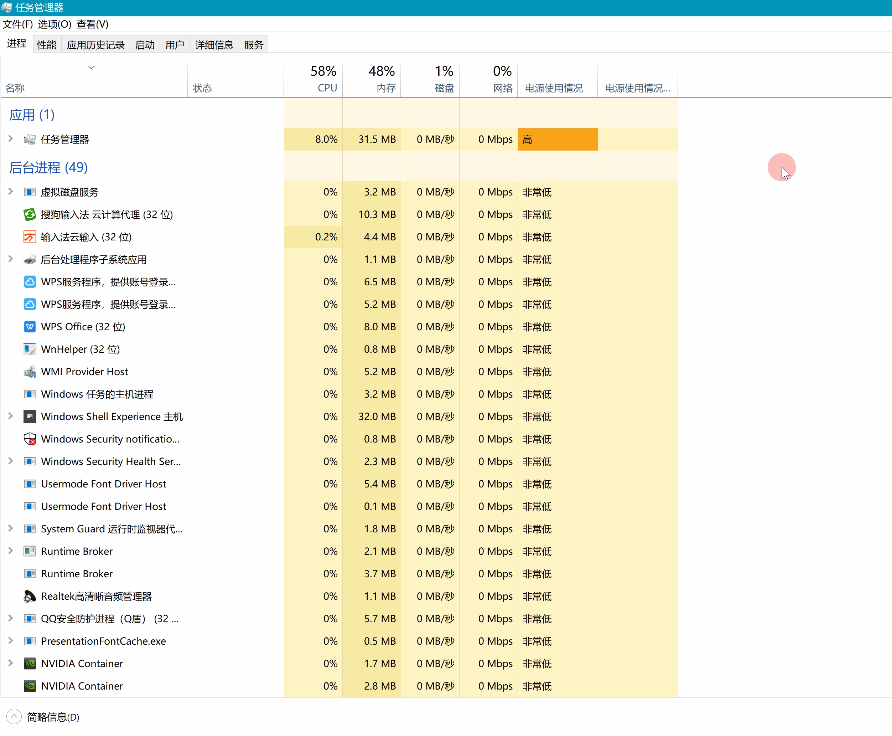
Task: Select the Runtime Broker 3.7 MB row
Action: [339, 574]
